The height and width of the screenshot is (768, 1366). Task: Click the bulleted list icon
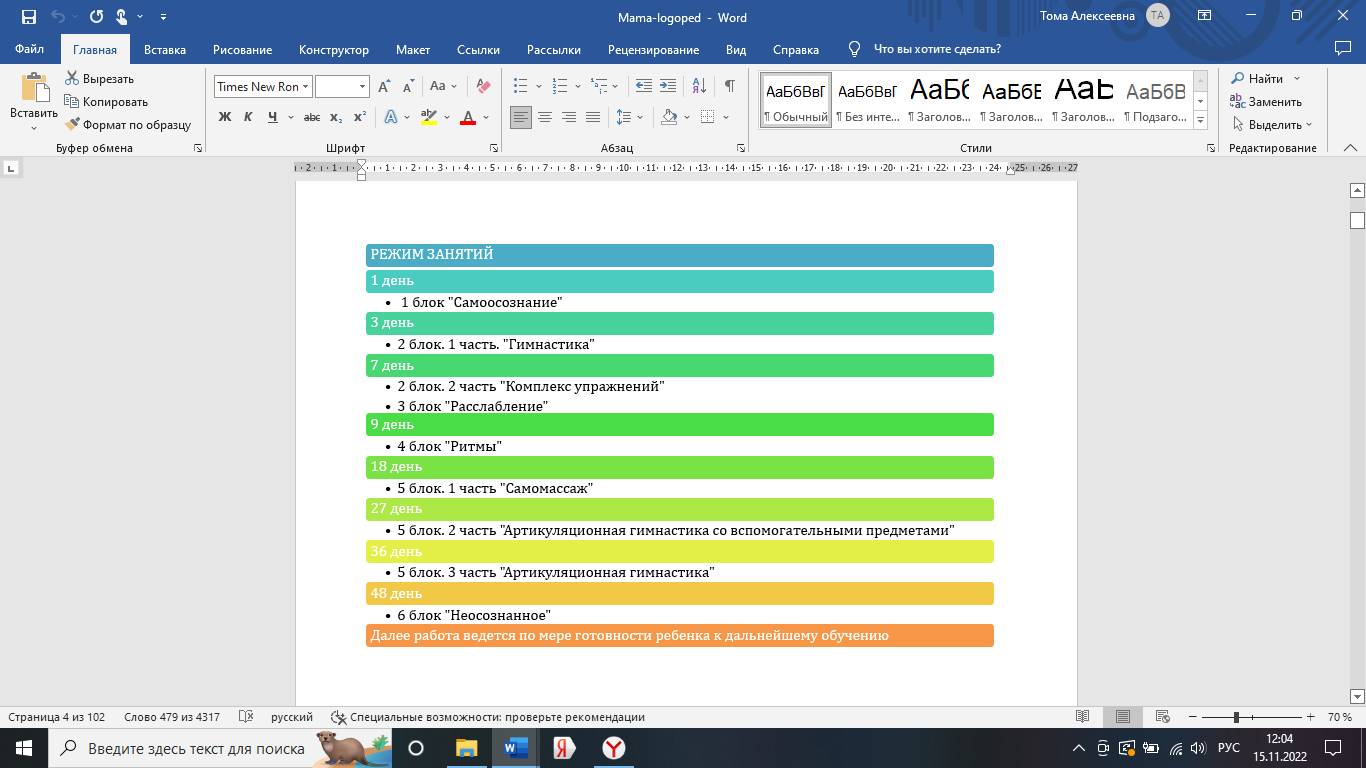pos(520,86)
